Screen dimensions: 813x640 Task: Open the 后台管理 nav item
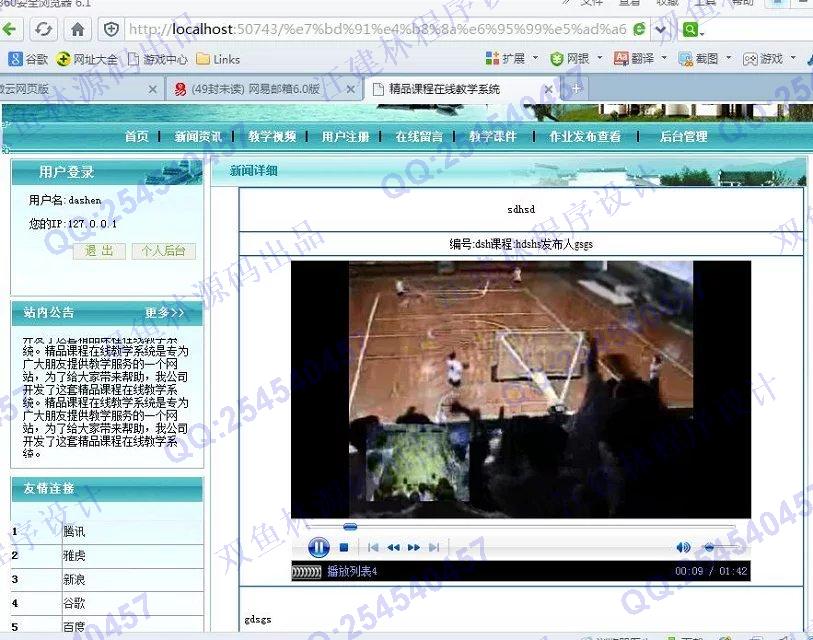coord(683,136)
